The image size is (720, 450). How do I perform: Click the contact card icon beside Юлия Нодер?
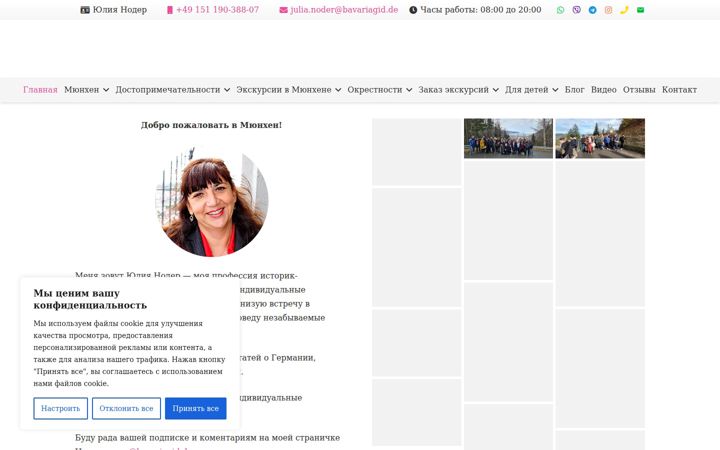pos(85,10)
